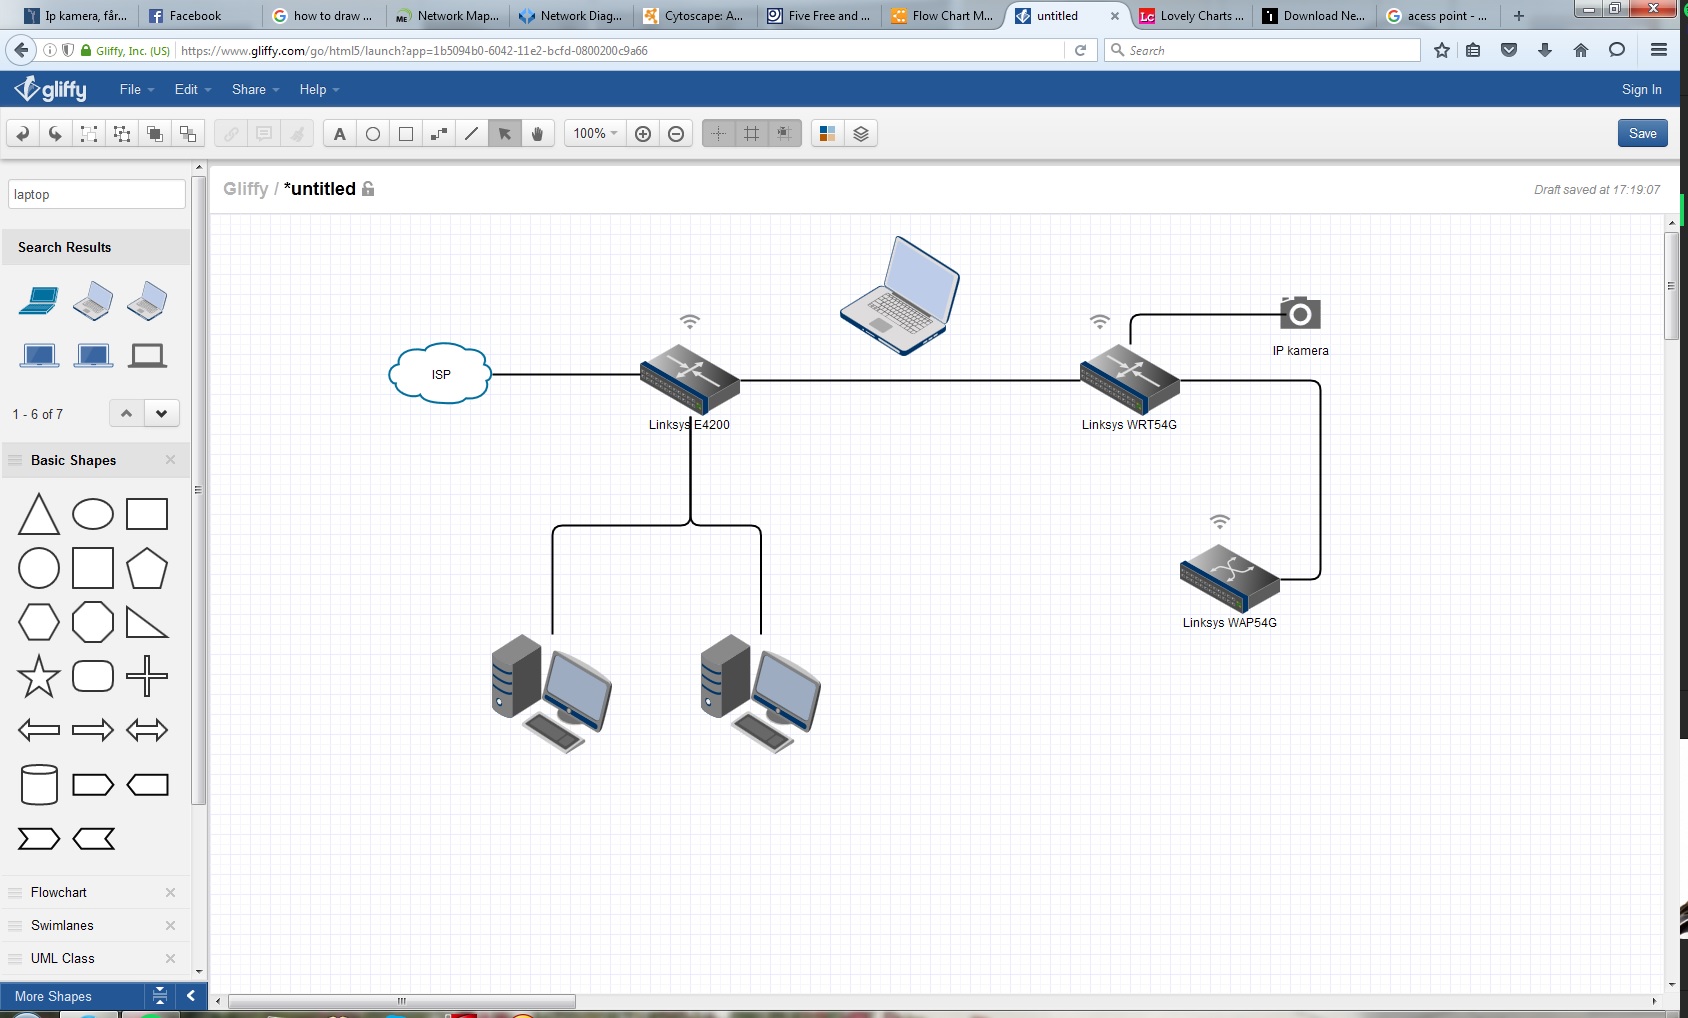This screenshot has height=1018, width=1688.
Task: Pick the black outline laptop shape
Action: (x=147, y=355)
